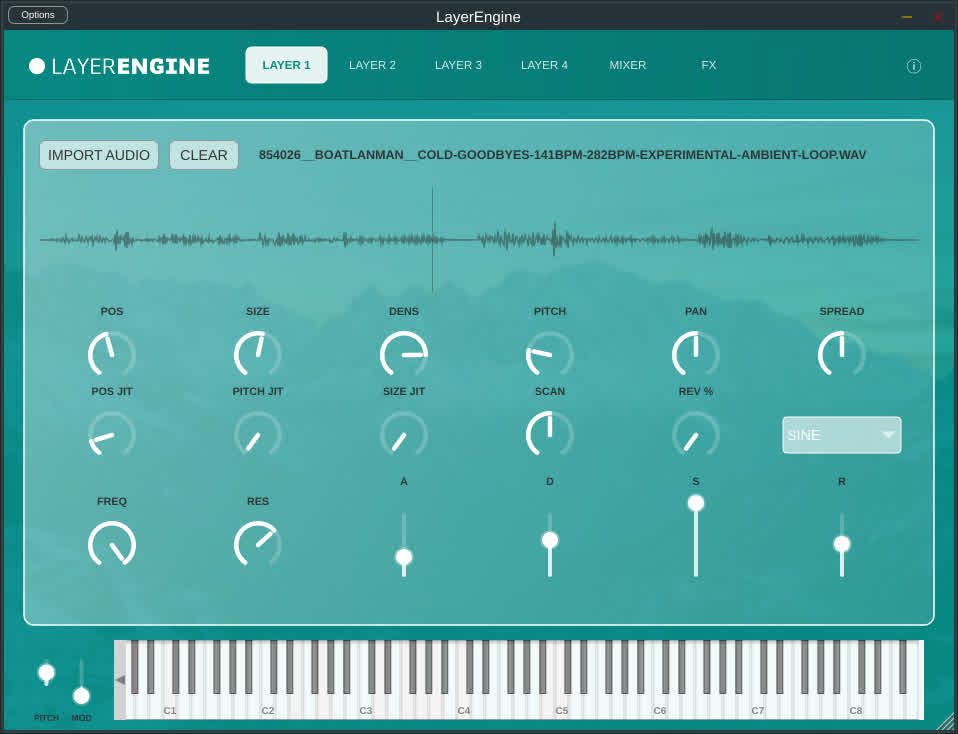The width and height of the screenshot is (958, 734).
Task: Click the keyboard octave-down arrow
Action: click(x=120, y=680)
